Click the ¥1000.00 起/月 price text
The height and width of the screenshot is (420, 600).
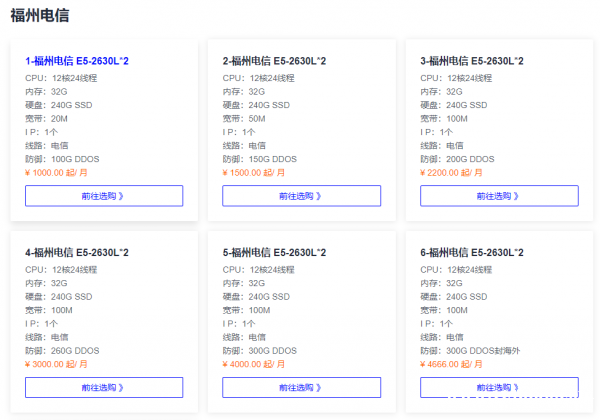[x=56, y=172]
